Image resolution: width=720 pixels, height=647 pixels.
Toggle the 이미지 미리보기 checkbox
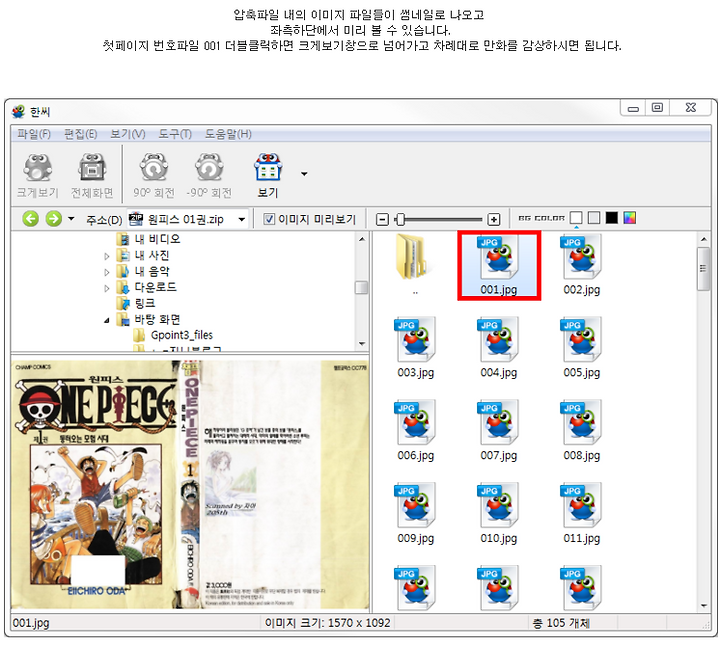(x=269, y=219)
